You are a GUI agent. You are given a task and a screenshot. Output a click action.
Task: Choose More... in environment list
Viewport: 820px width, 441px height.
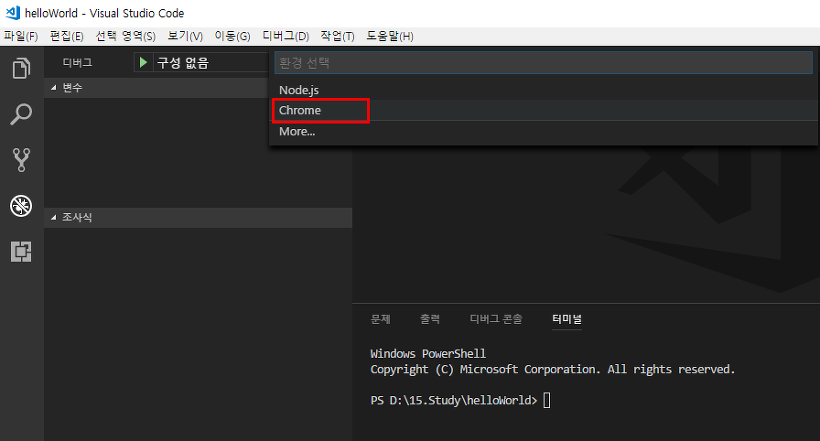pos(544,131)
